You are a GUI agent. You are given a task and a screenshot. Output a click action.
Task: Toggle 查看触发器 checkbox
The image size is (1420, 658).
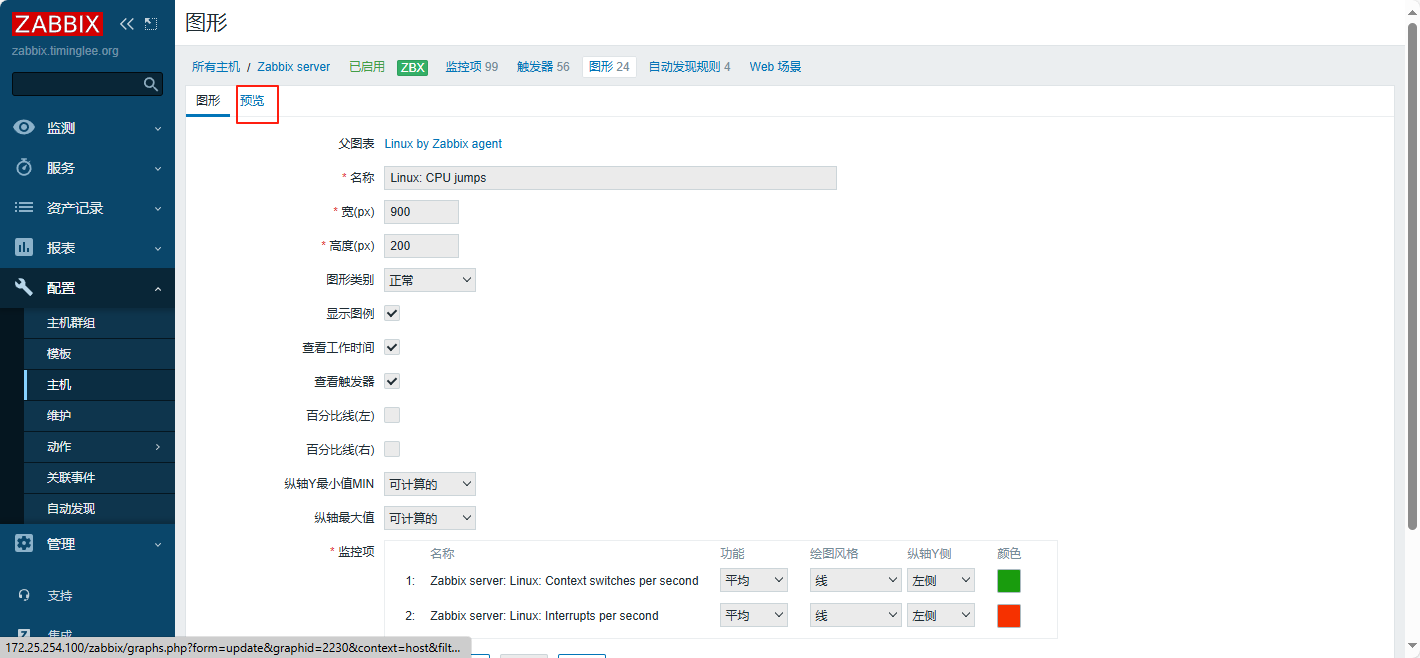[x=392, y=381]
